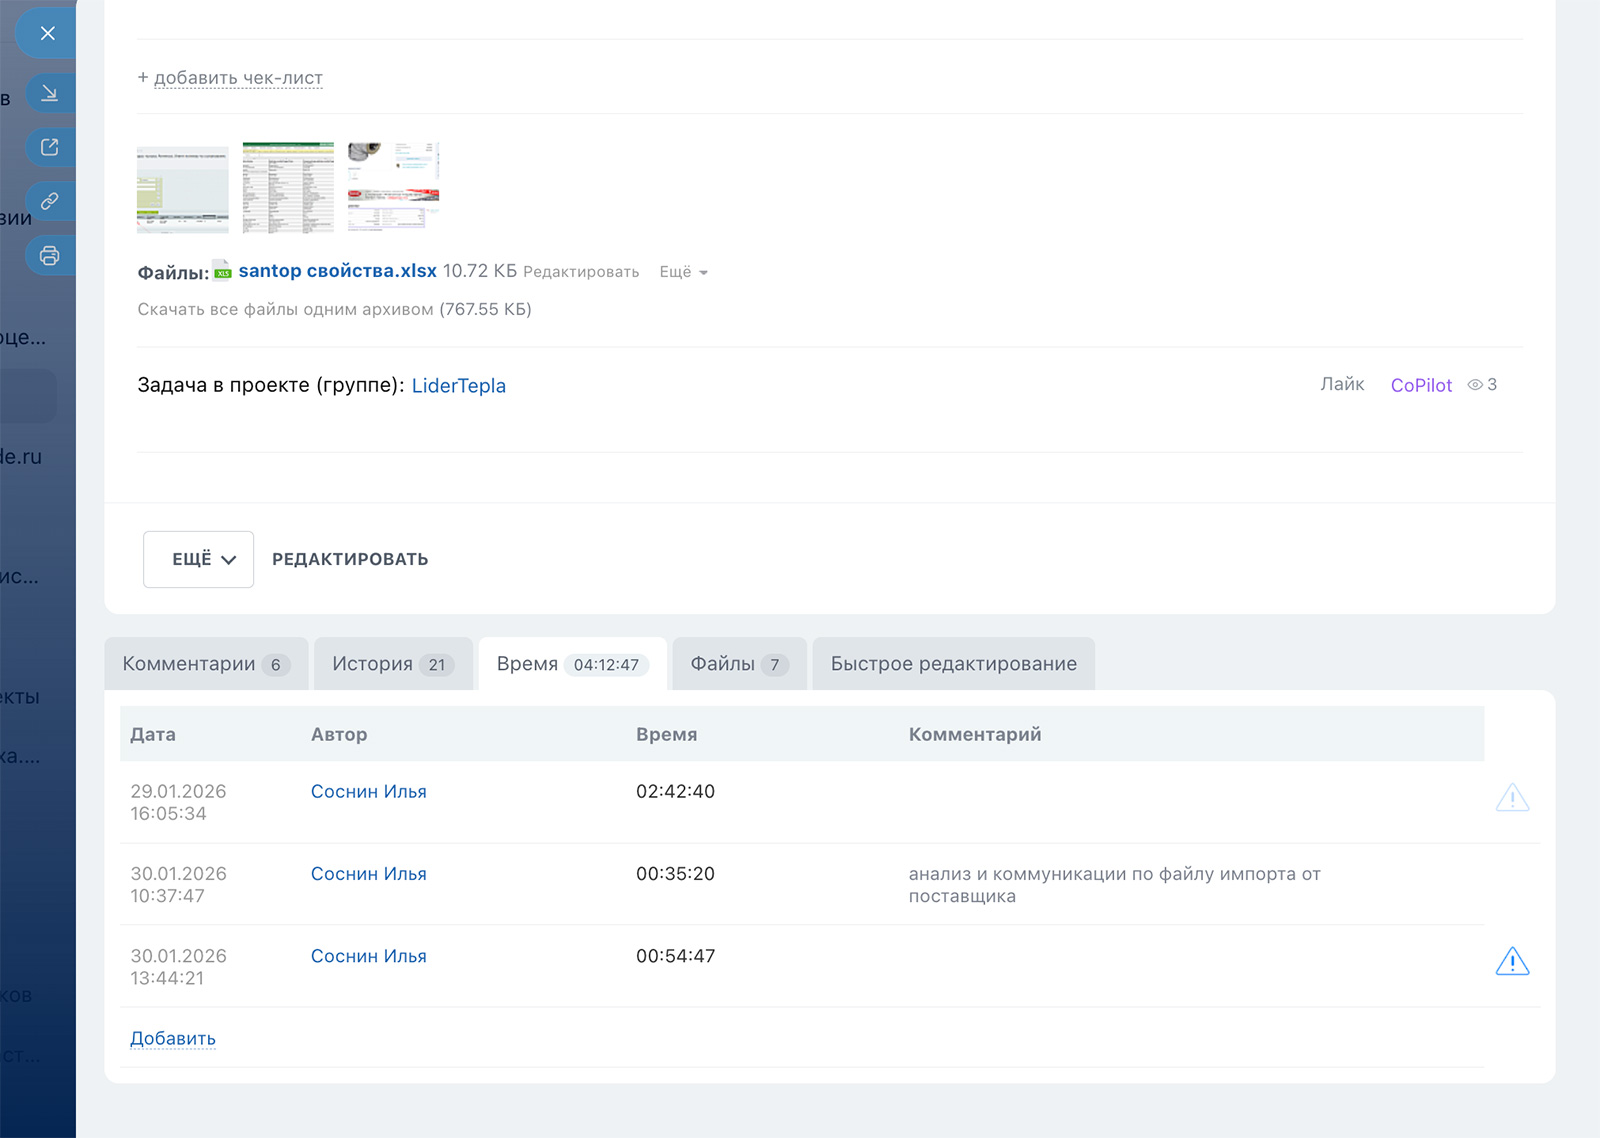Click the 00:35:20 time value

coord(676,874)
